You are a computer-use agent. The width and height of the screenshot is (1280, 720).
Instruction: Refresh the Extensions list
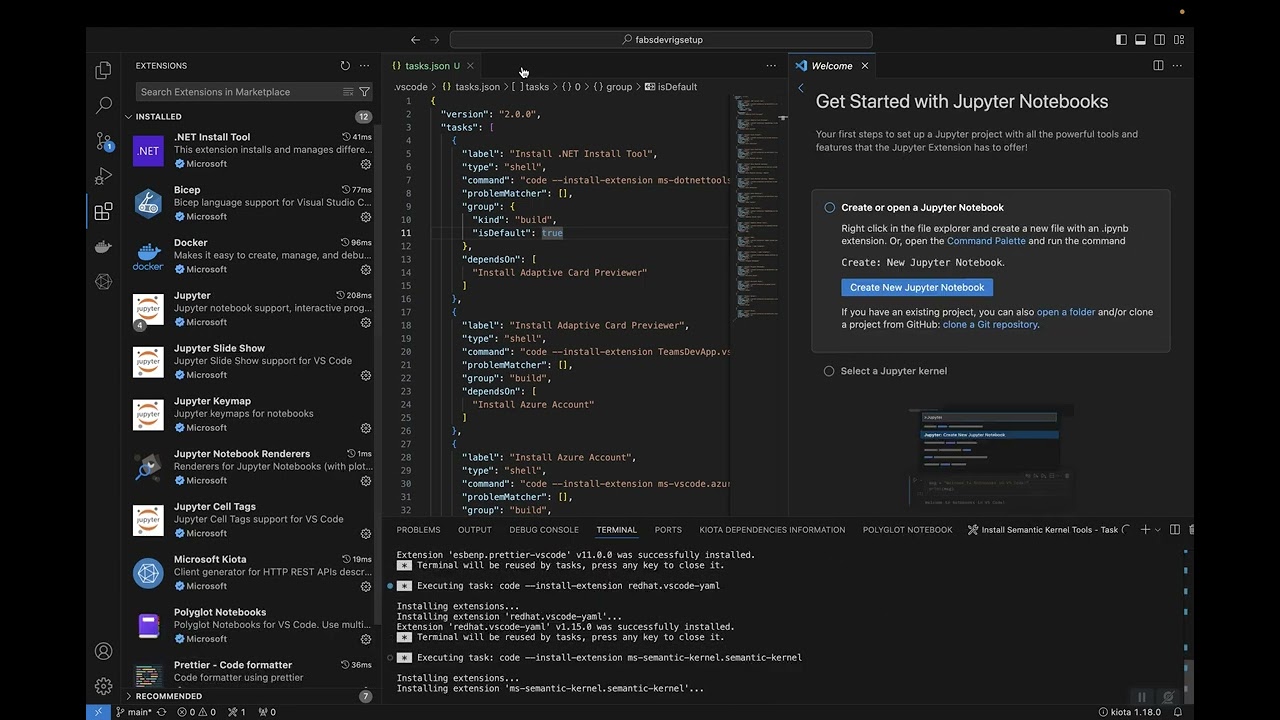coord(345,66)
